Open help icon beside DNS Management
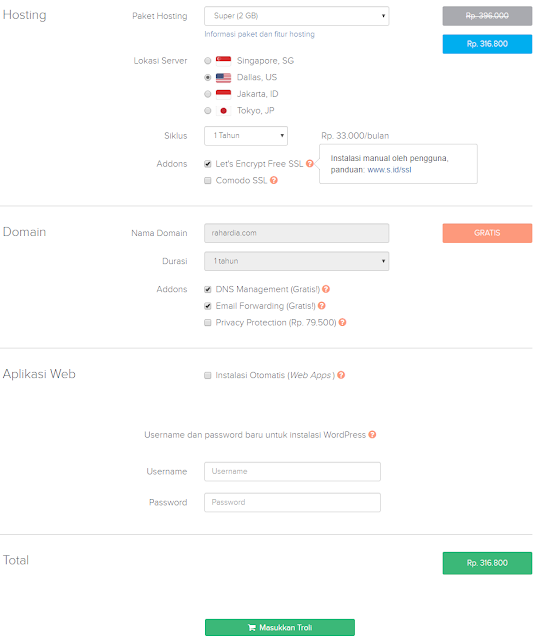This screenshot has width=537, height=640. (326, 289)
